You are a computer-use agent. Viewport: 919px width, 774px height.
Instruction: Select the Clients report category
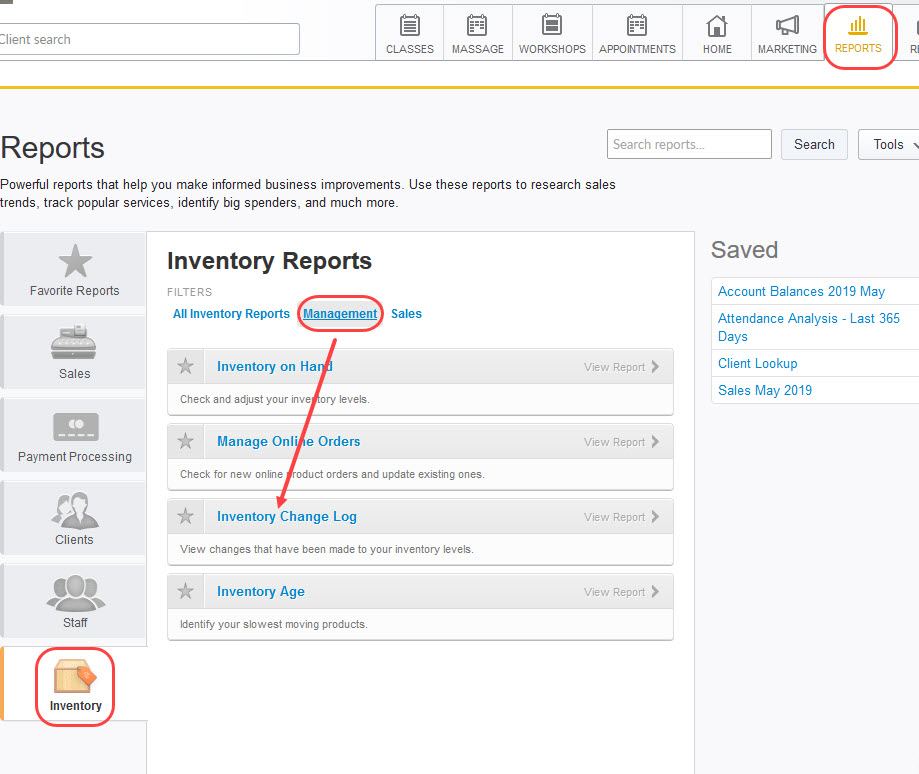click(74, 510)
